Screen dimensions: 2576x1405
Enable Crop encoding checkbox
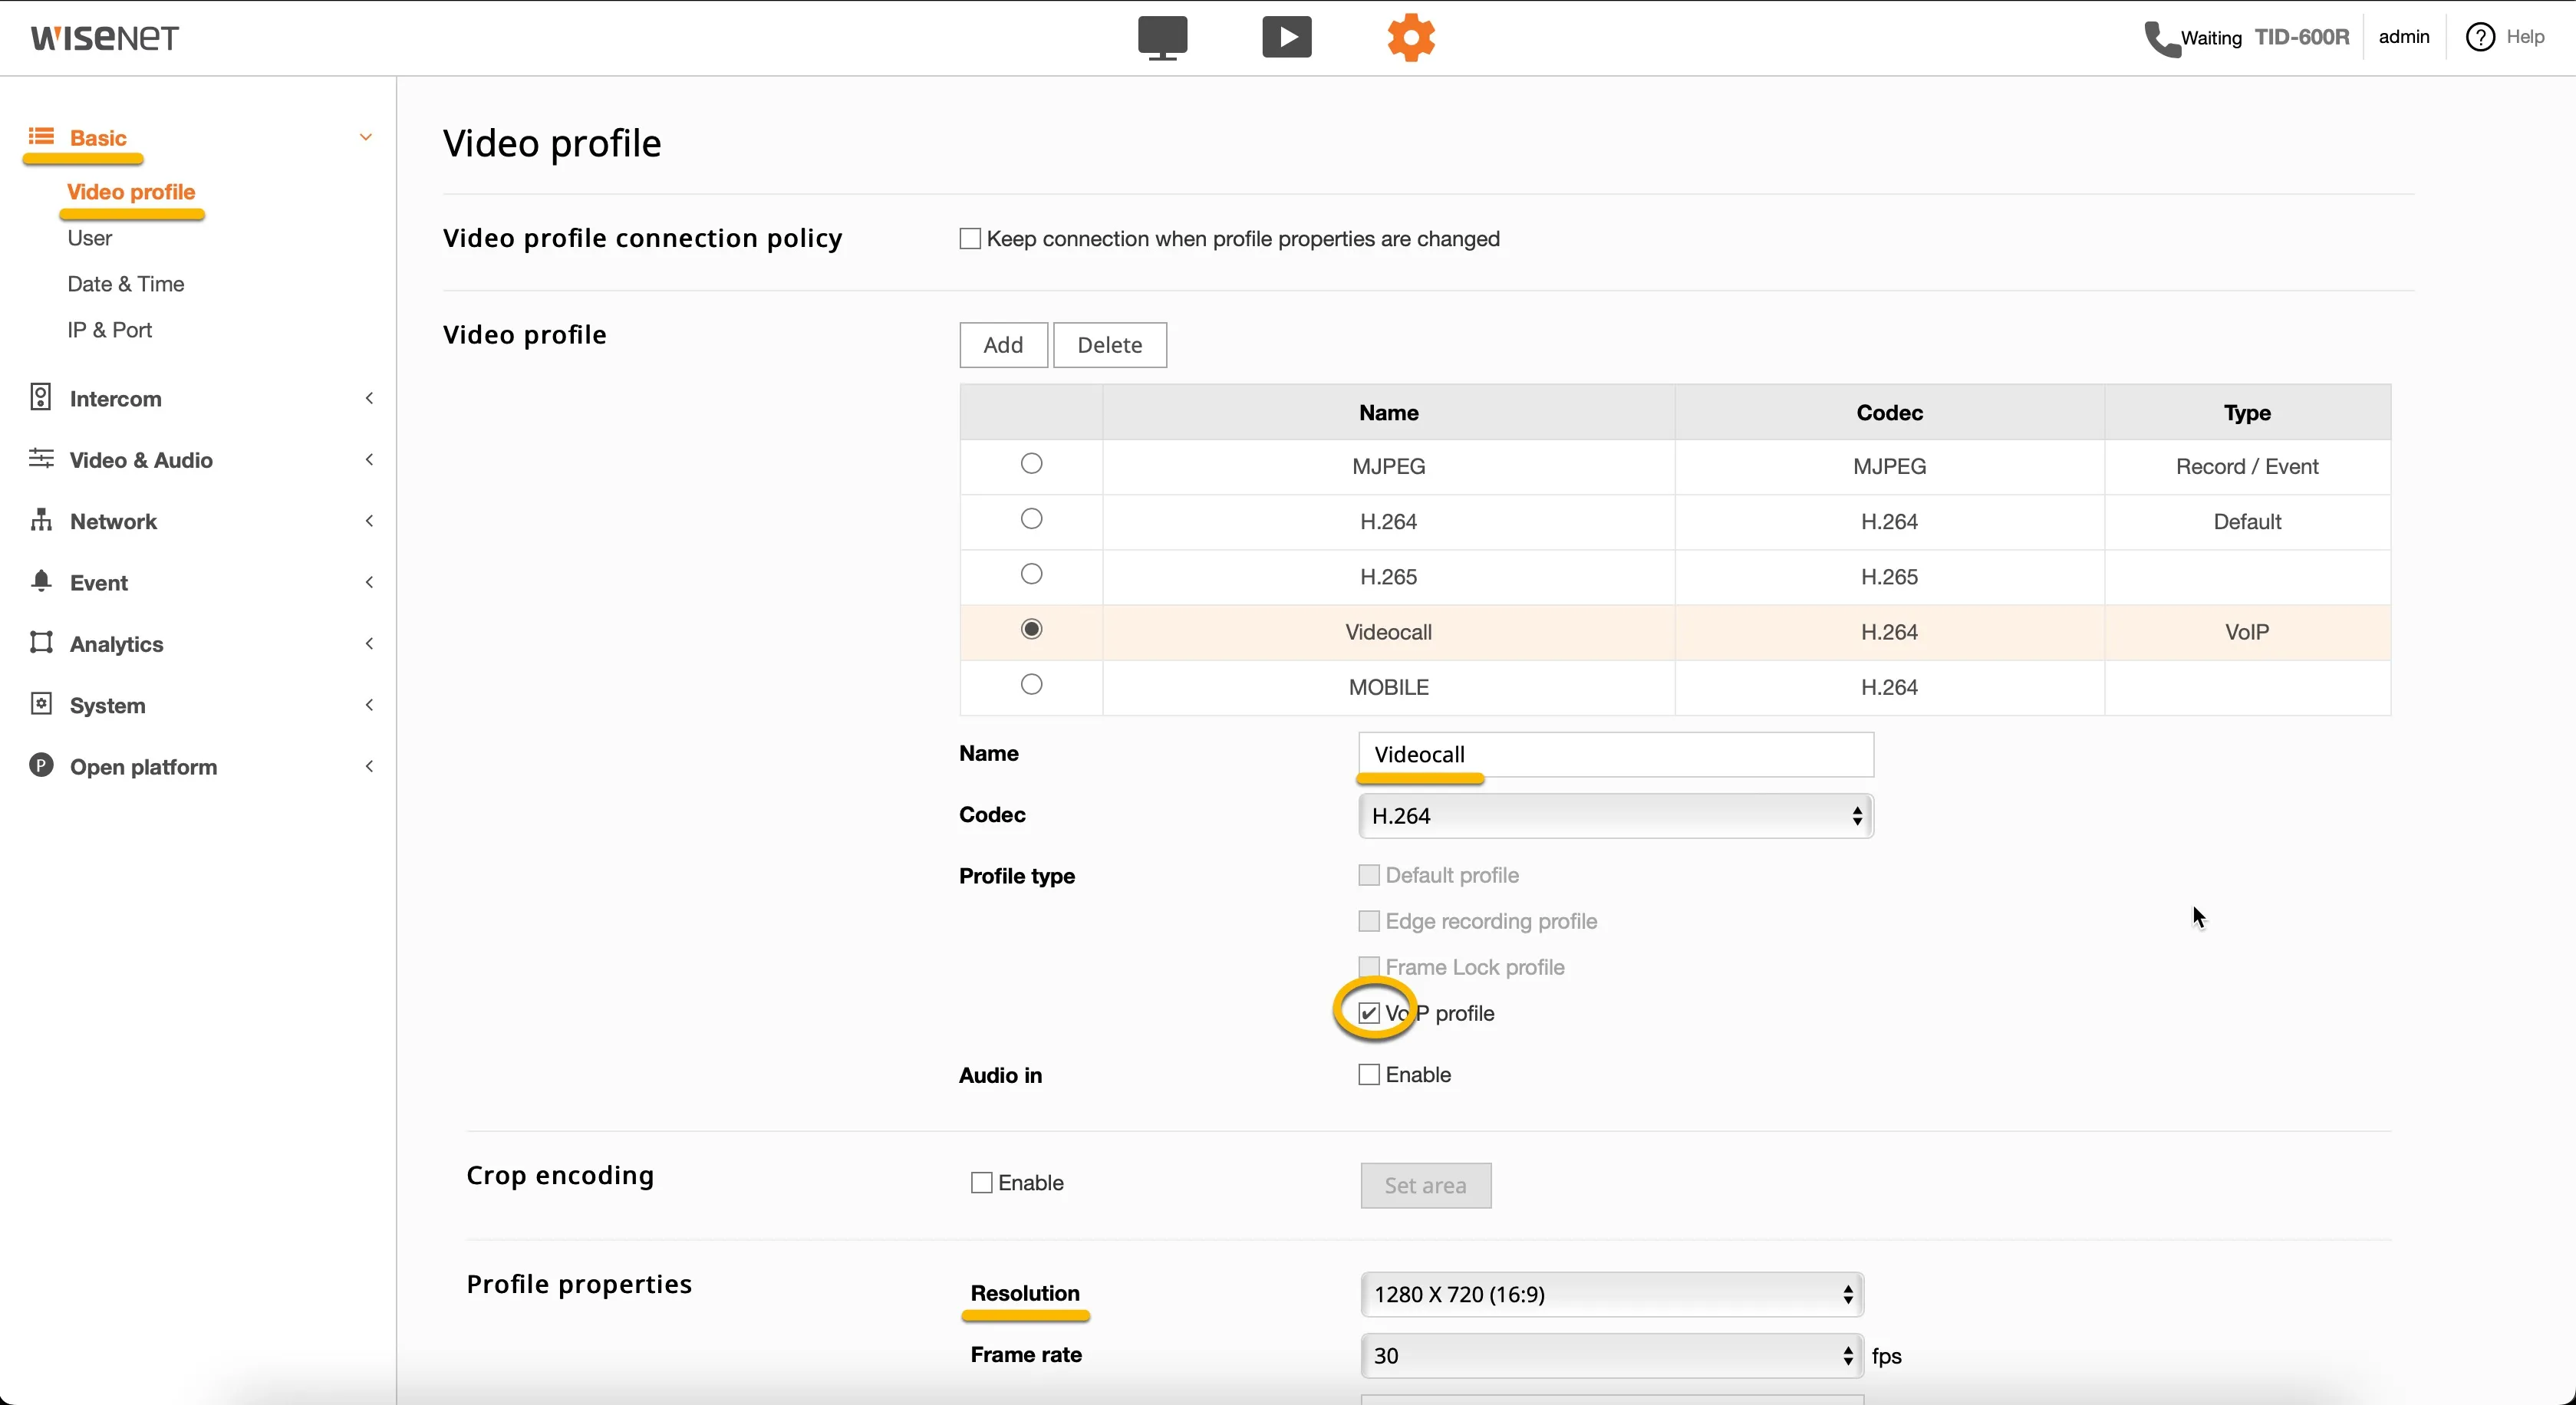[982, 1183]
